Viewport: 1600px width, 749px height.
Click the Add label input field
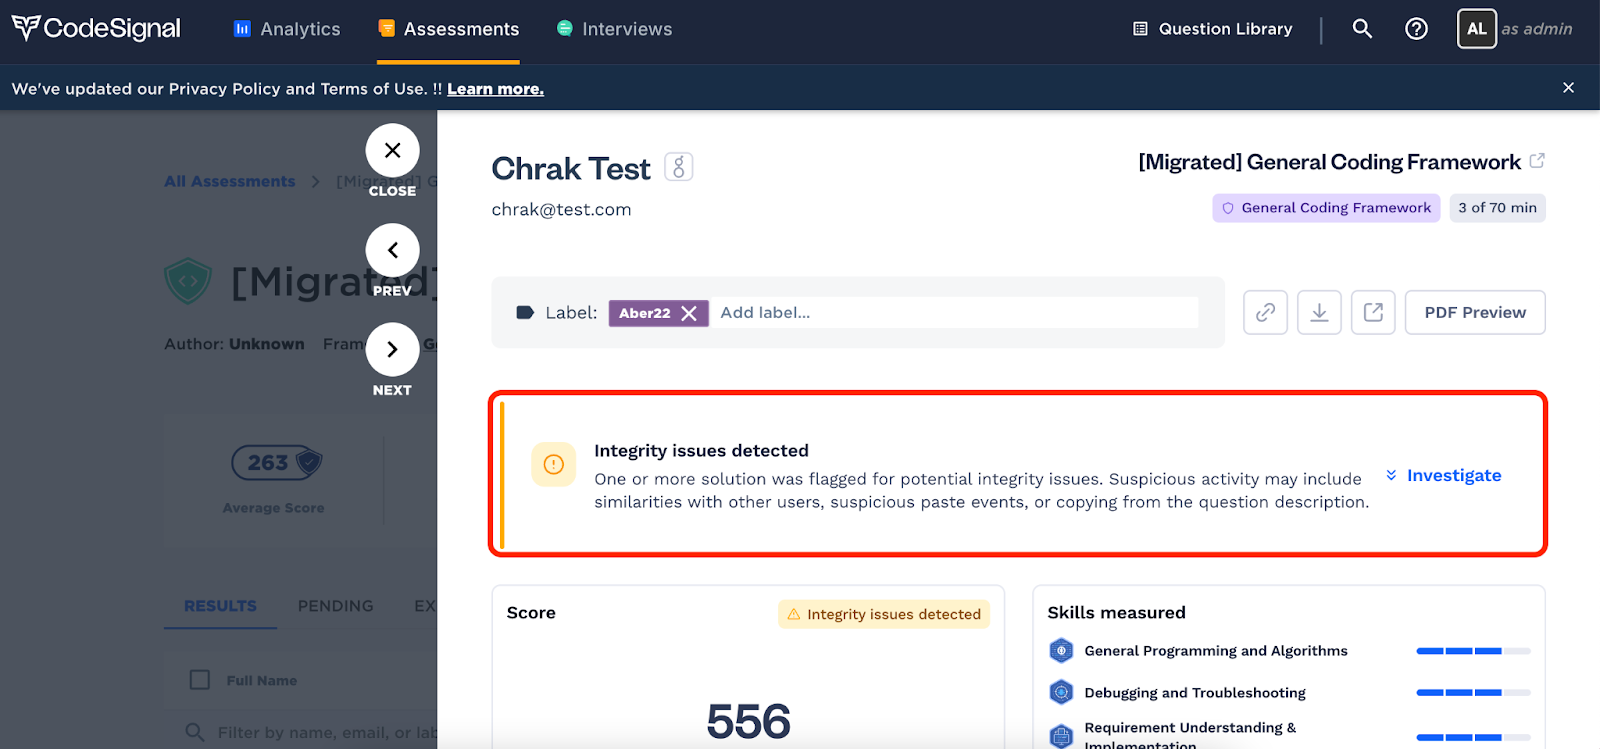click(x=958, y=313)
